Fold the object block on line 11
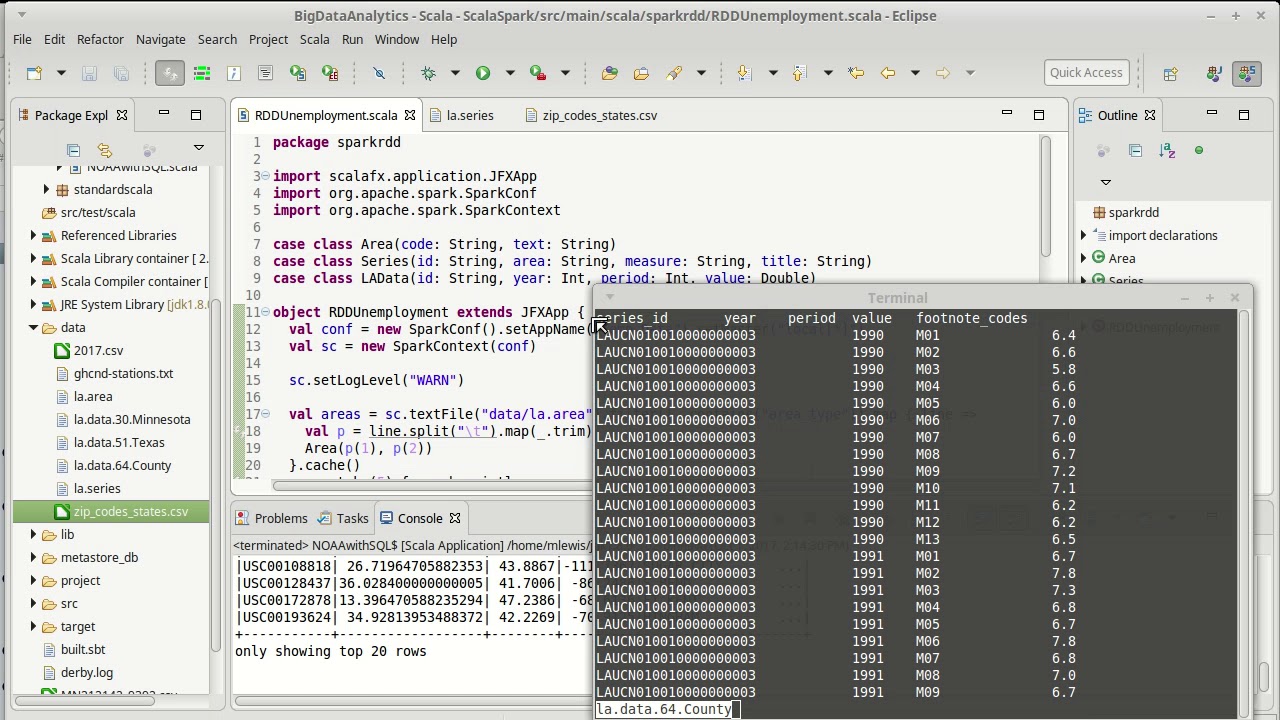 click(265, 313)
